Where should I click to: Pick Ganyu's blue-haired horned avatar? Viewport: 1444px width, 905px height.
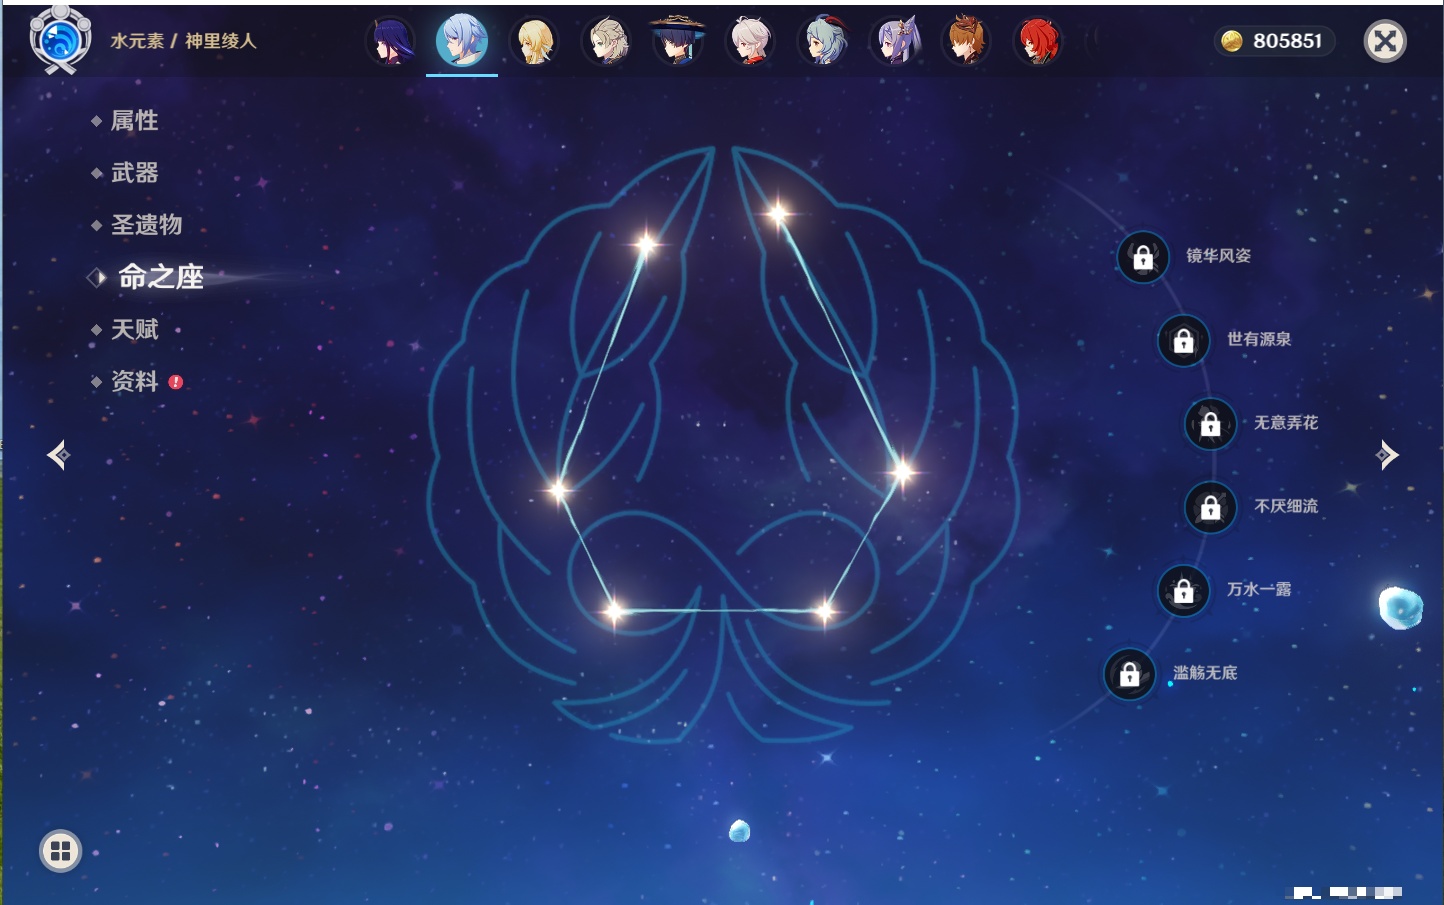[823, 41]
